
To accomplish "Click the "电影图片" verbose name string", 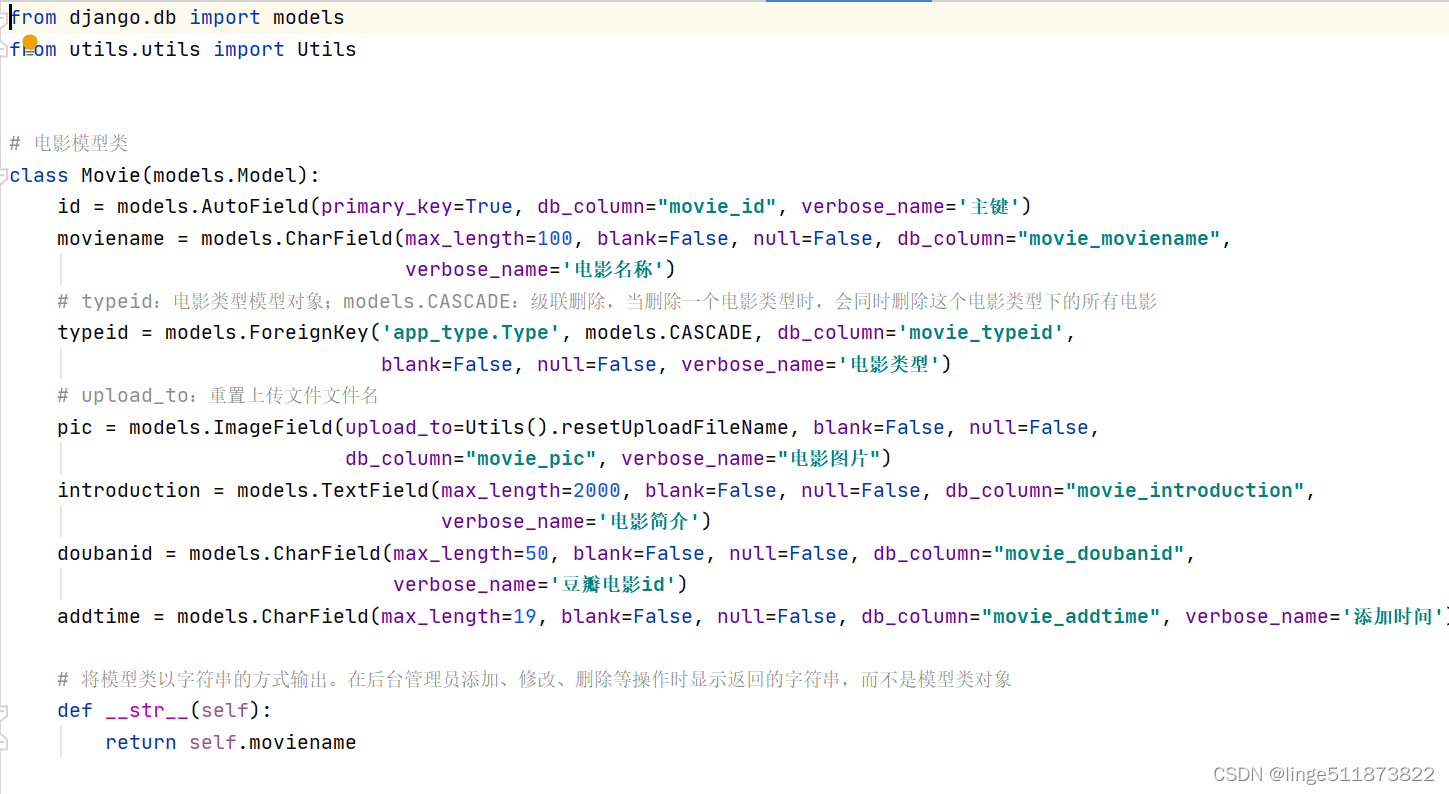I will click(x=830, y=458).
